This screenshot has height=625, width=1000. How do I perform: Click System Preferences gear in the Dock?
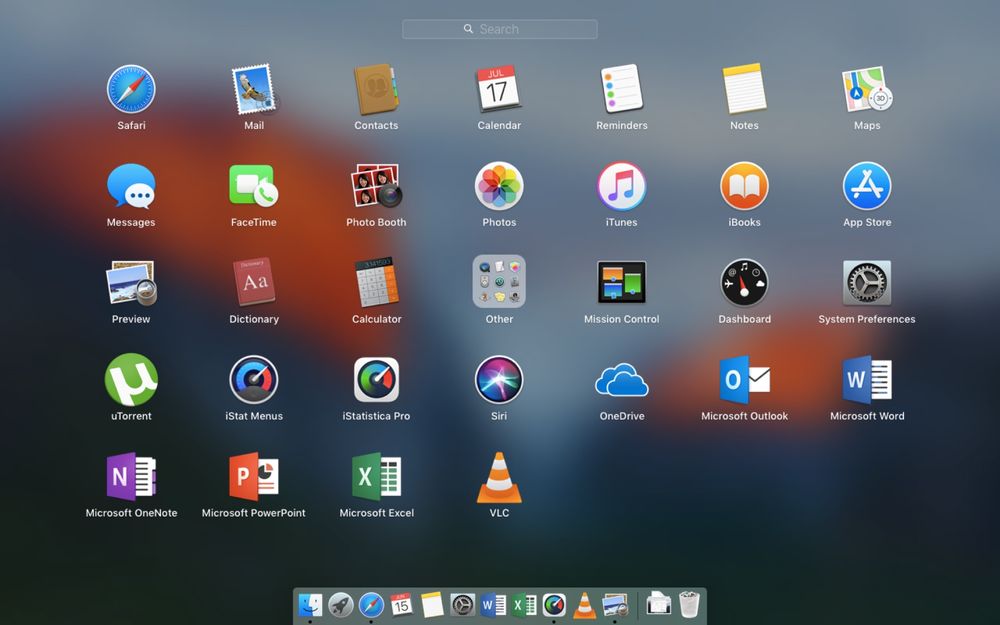click(x=462, y=605)
